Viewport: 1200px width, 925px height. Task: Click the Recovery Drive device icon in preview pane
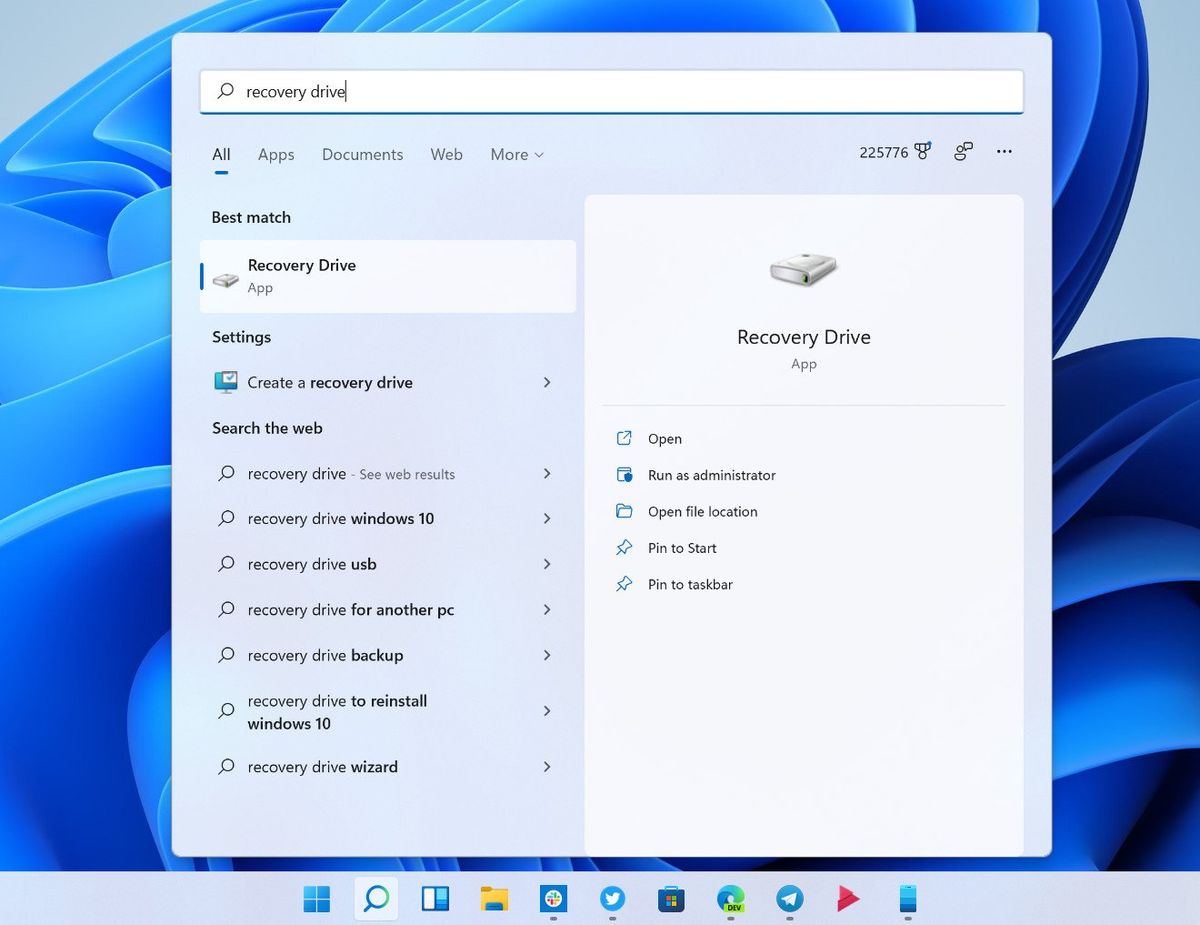click(803, 269)
